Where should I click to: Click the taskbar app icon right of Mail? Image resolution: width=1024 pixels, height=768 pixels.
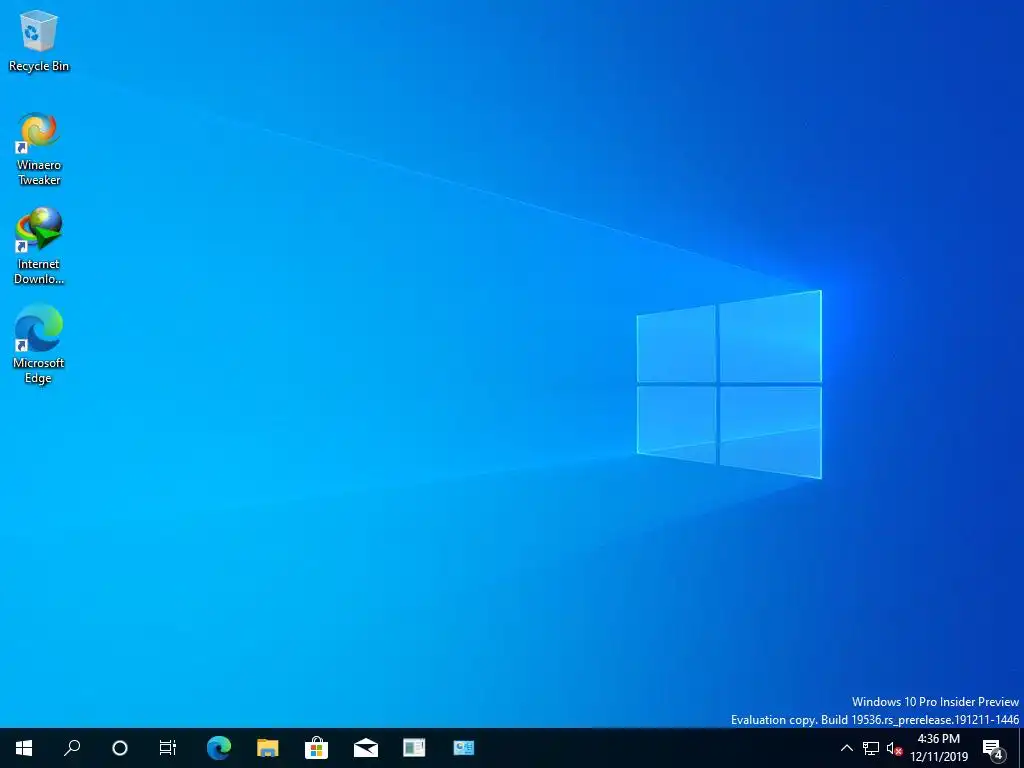coord(414,748)
